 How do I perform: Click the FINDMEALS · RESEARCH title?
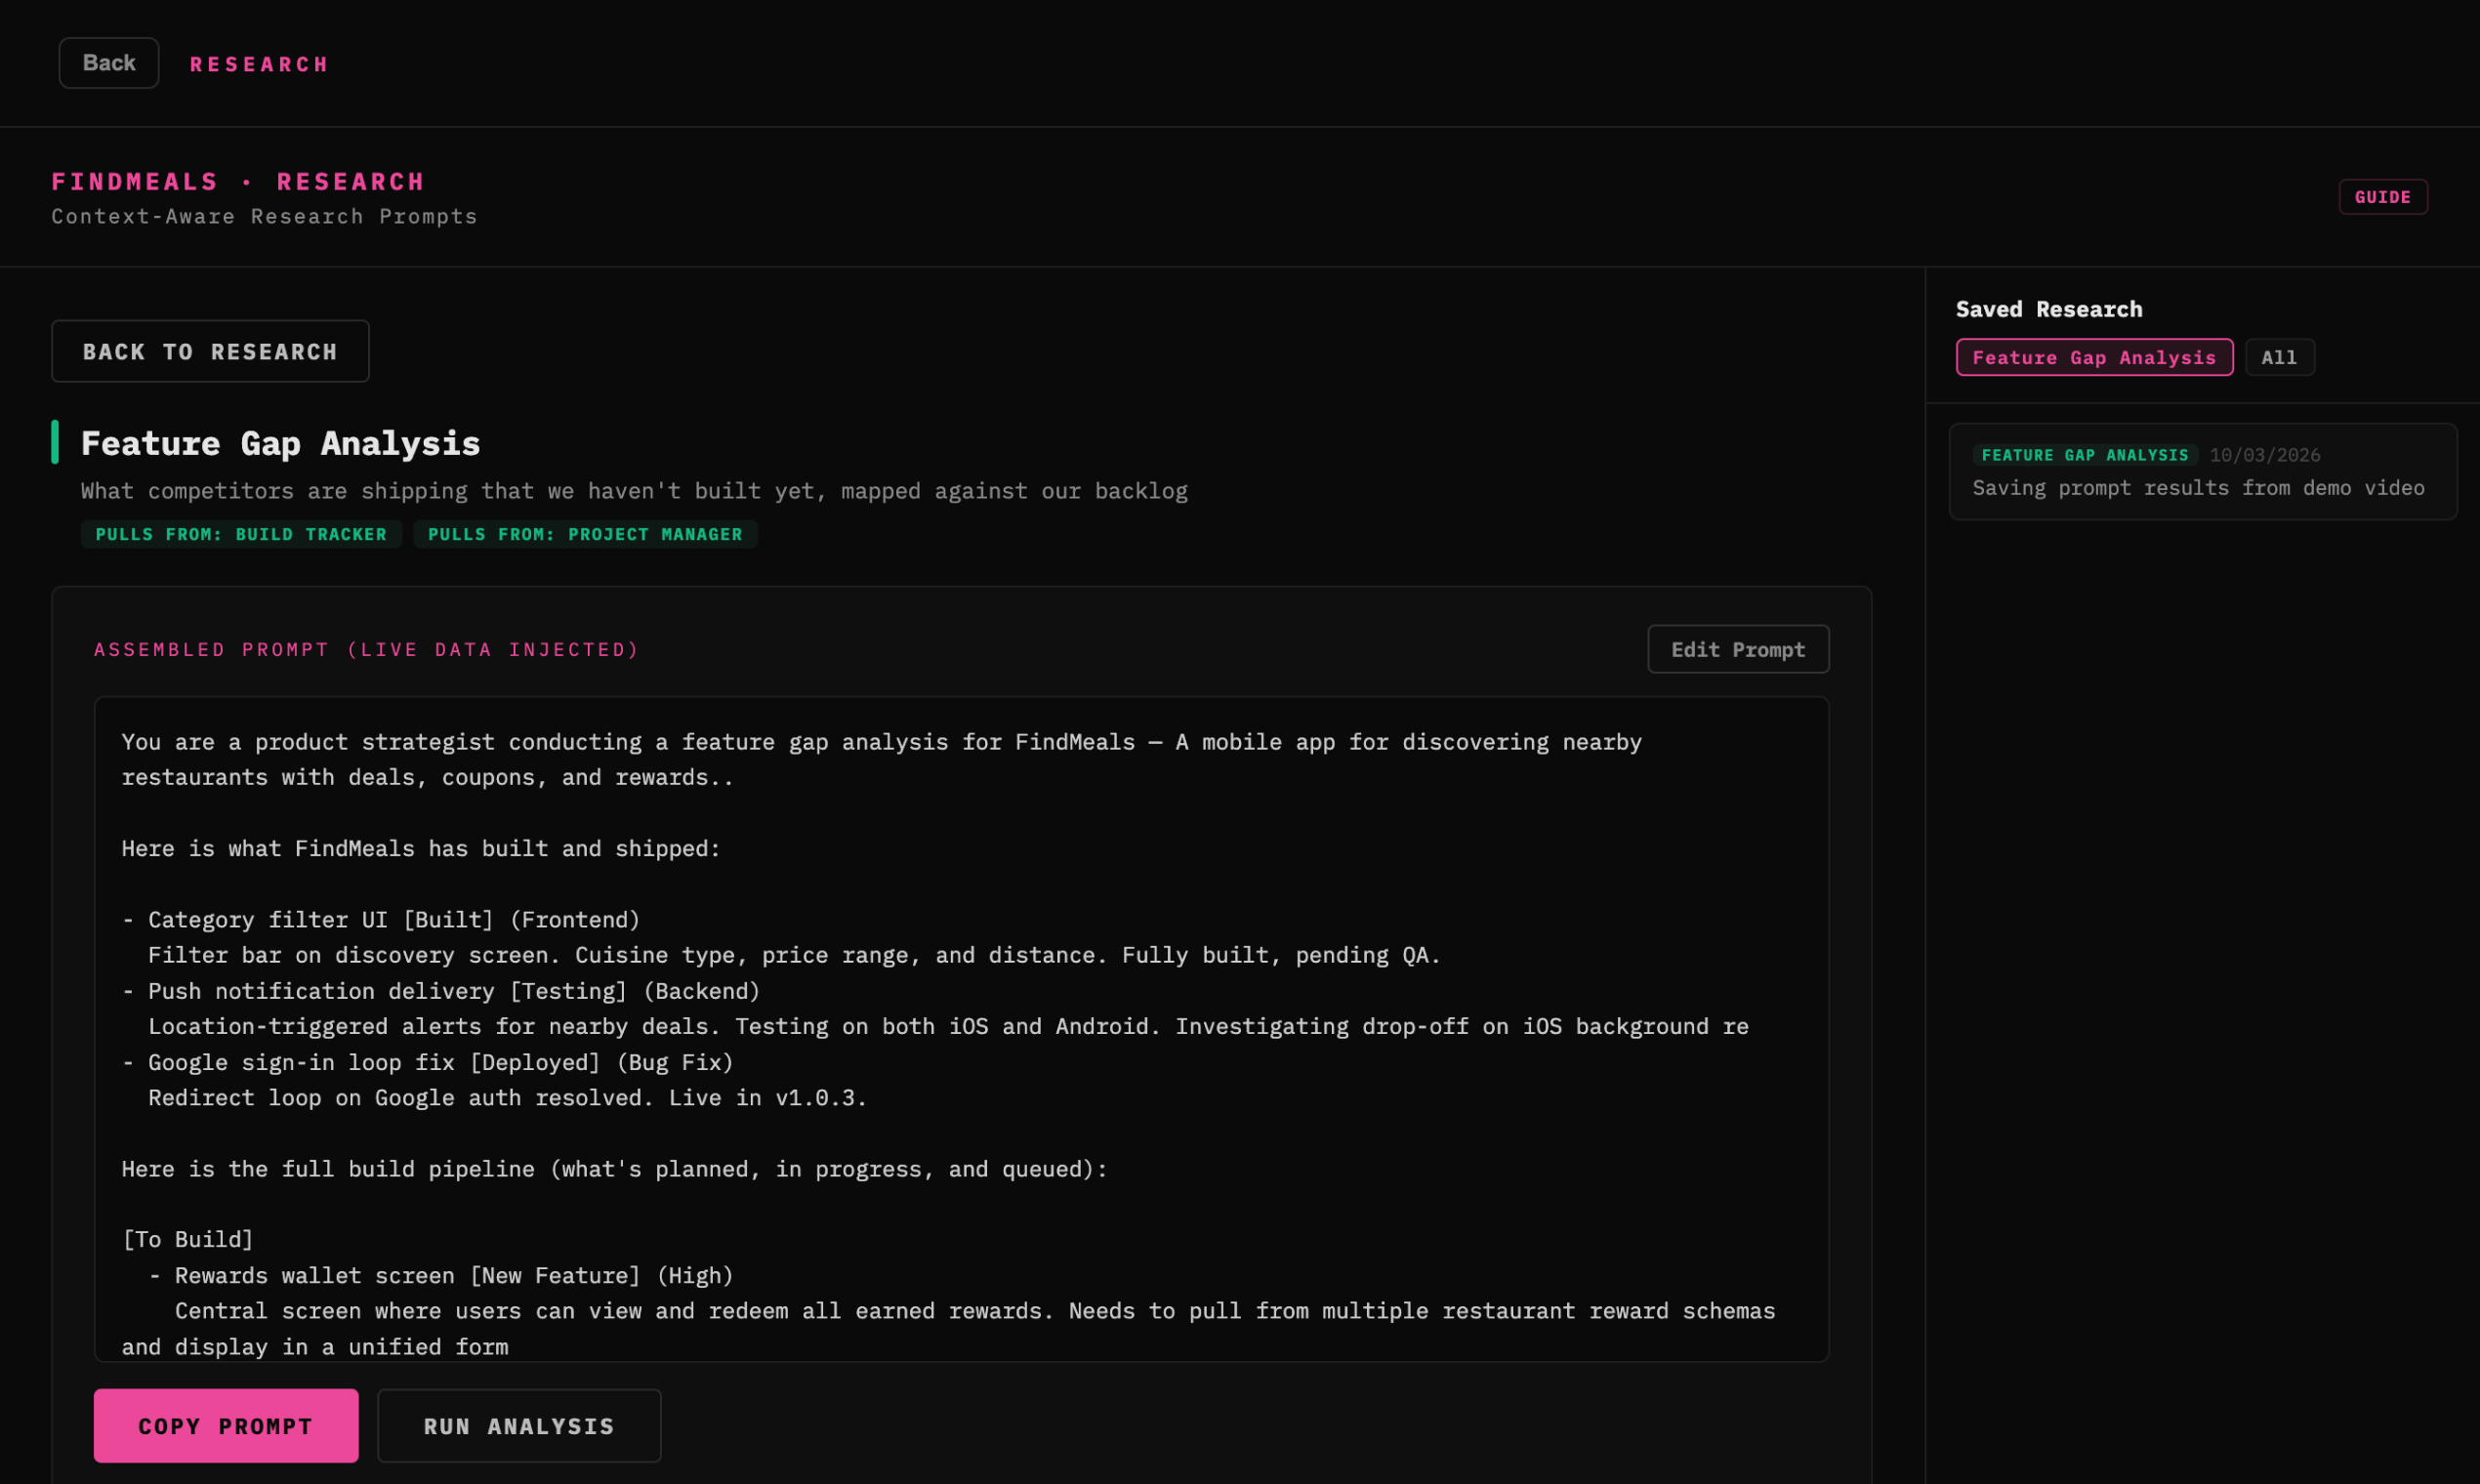pos(238,182)
